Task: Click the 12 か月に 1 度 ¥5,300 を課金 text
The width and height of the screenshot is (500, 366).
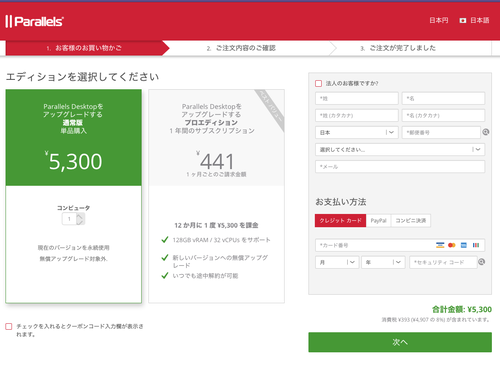Action: tap(216, 225)
